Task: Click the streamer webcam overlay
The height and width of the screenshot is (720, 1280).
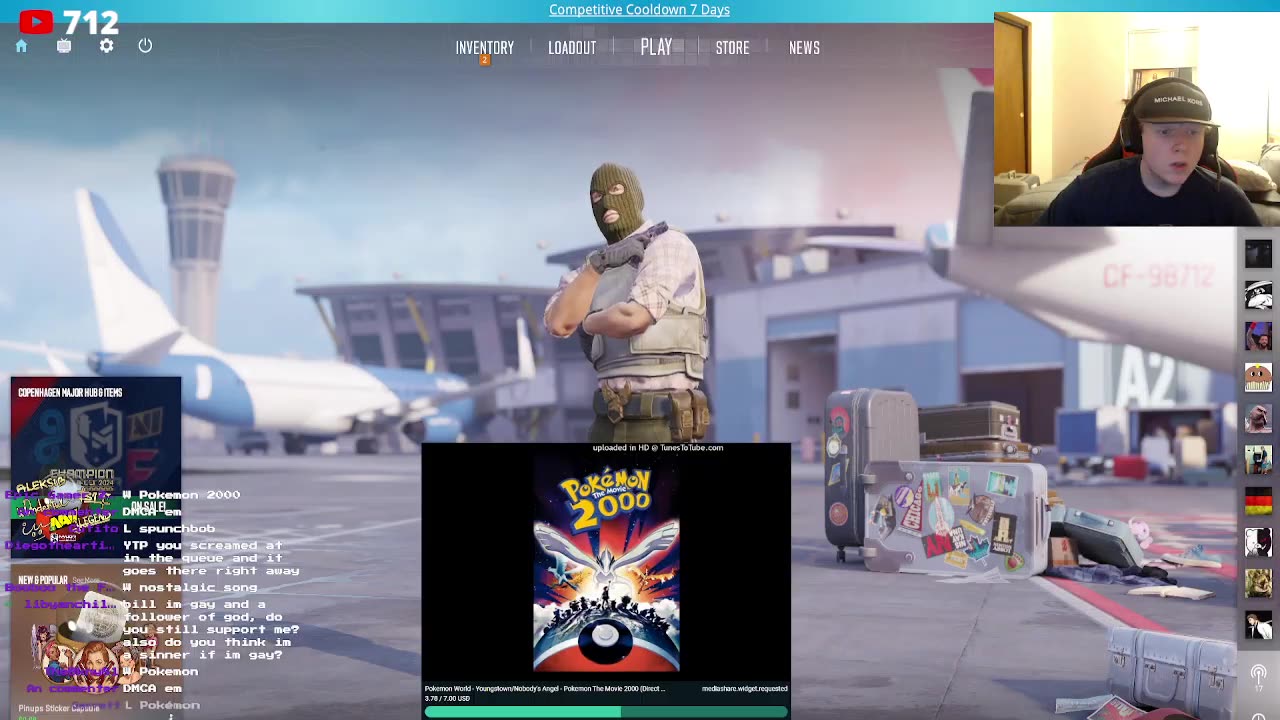Action: (1137, 119)
